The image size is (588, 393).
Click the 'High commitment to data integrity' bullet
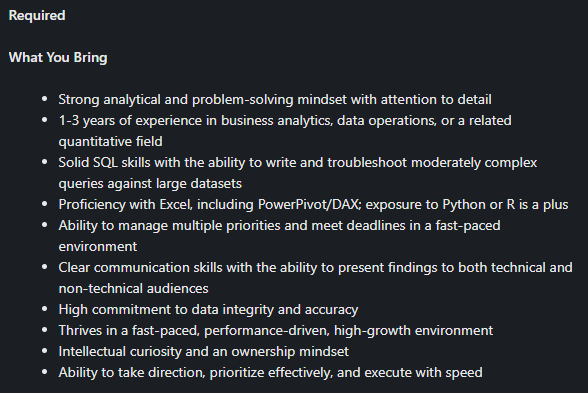pos(208,309)
